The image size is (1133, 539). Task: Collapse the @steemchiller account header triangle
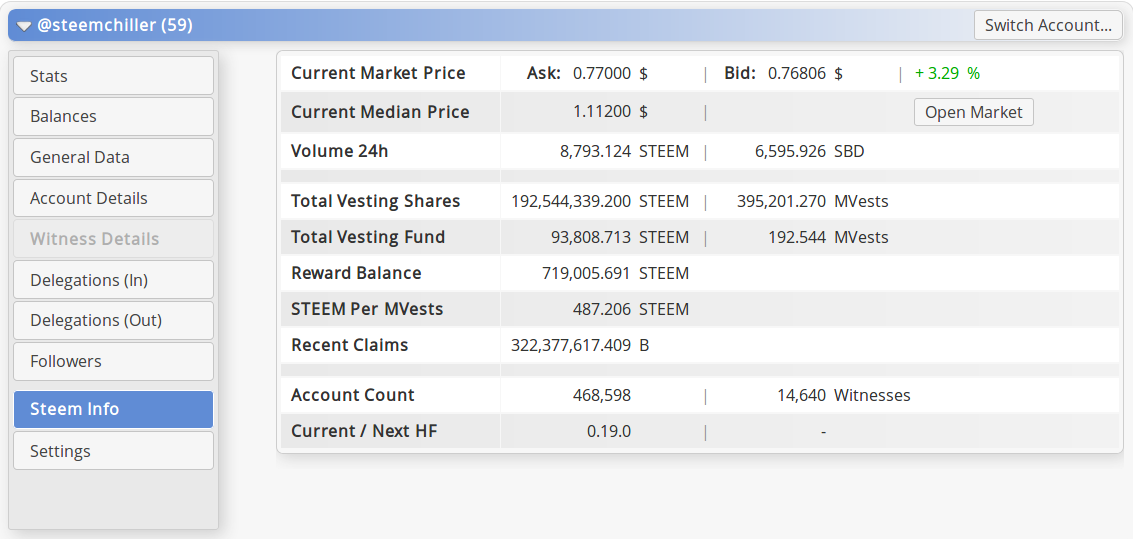pyautogui.click(x=25, y=26)
